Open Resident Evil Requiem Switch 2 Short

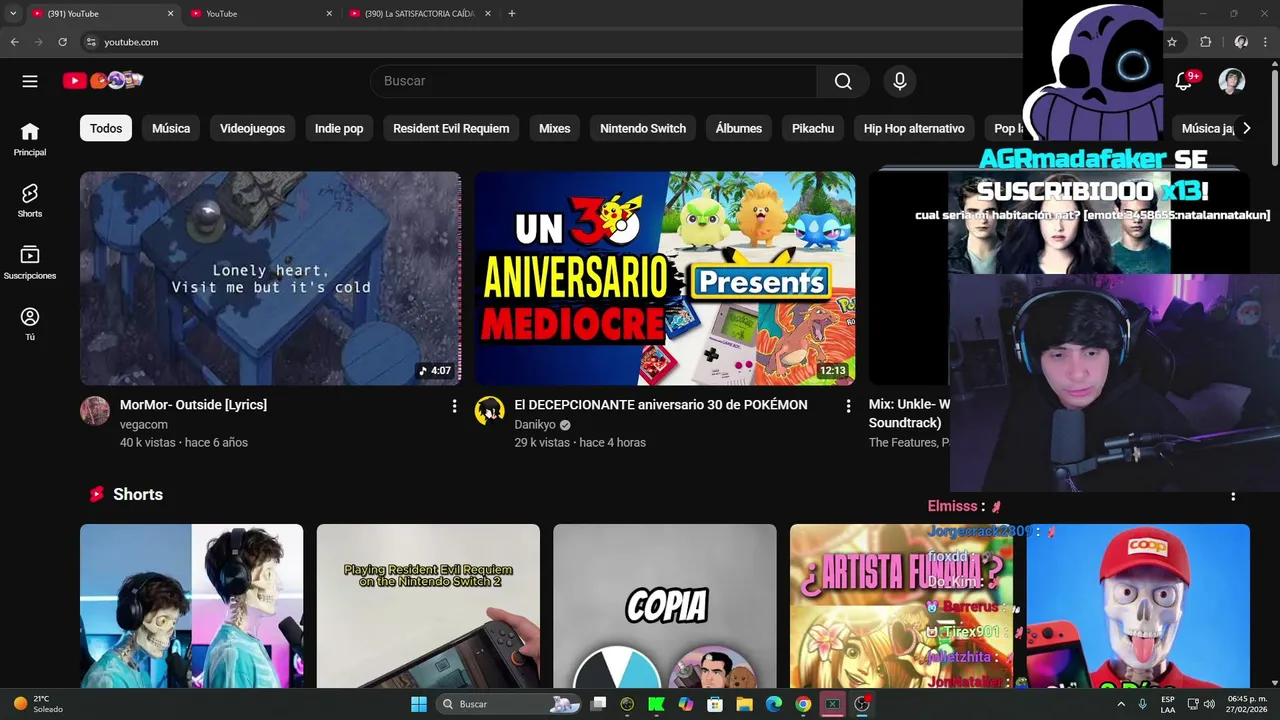pos(428,606)
